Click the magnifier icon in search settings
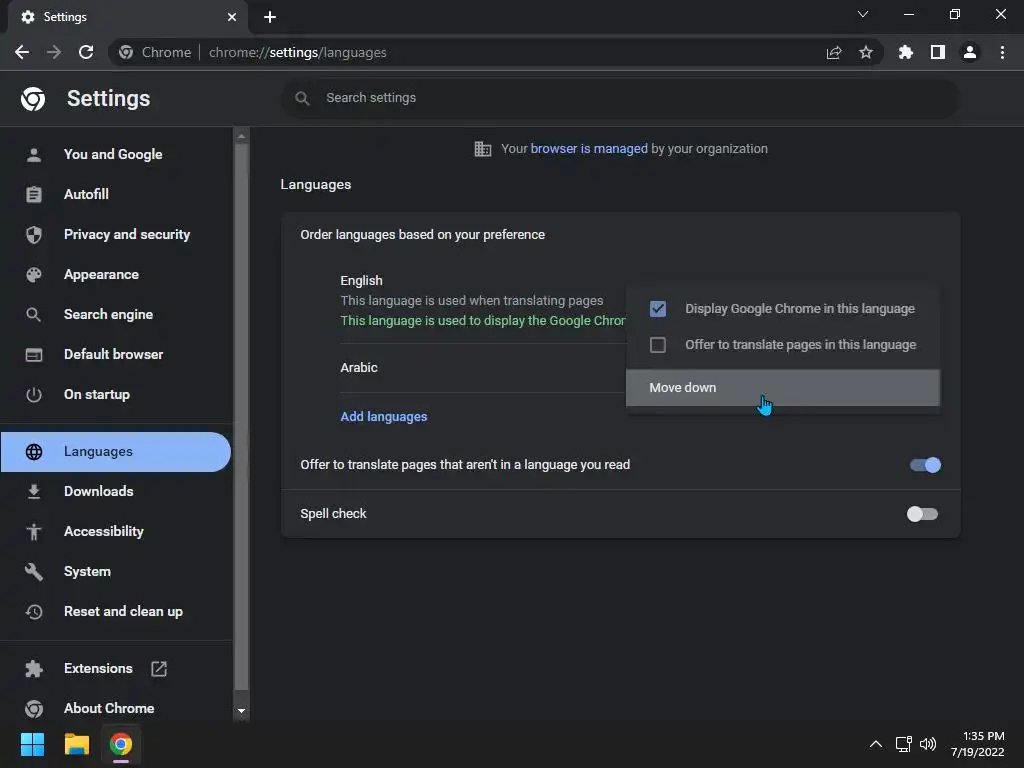Image resolution: width=1024 pixels, height=768 pixels. pyautogui.click(x=302, y=98)
